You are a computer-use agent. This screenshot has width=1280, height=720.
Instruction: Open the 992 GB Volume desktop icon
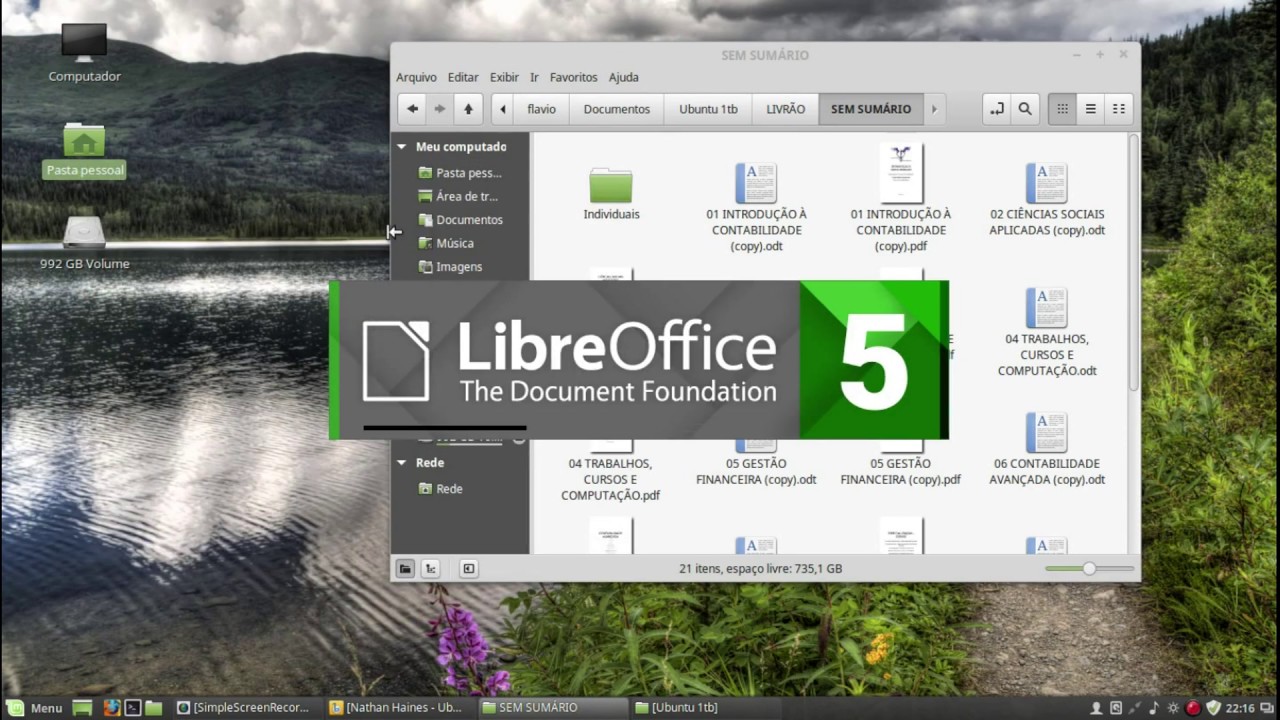[x=85, y=243]
